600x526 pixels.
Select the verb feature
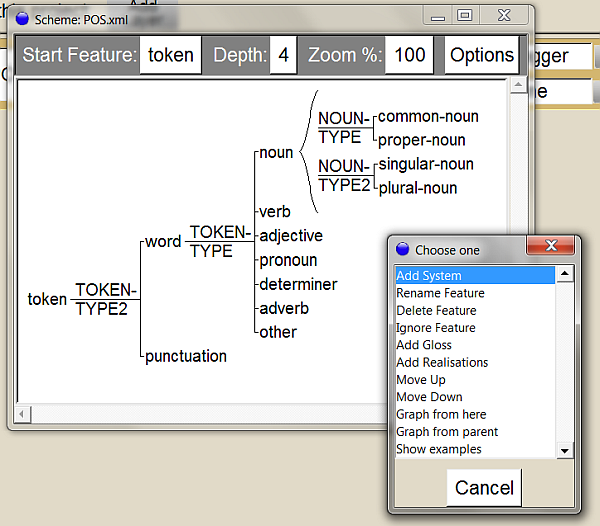[x=275, y=212]
